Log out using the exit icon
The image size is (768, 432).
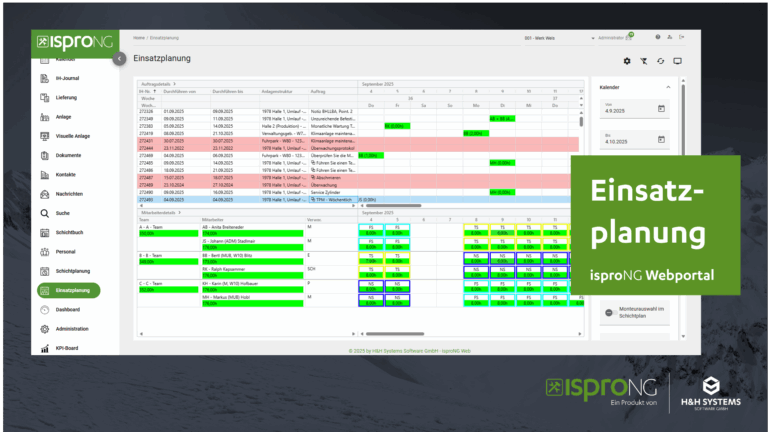pyautogui.click(x=681, y=37)
